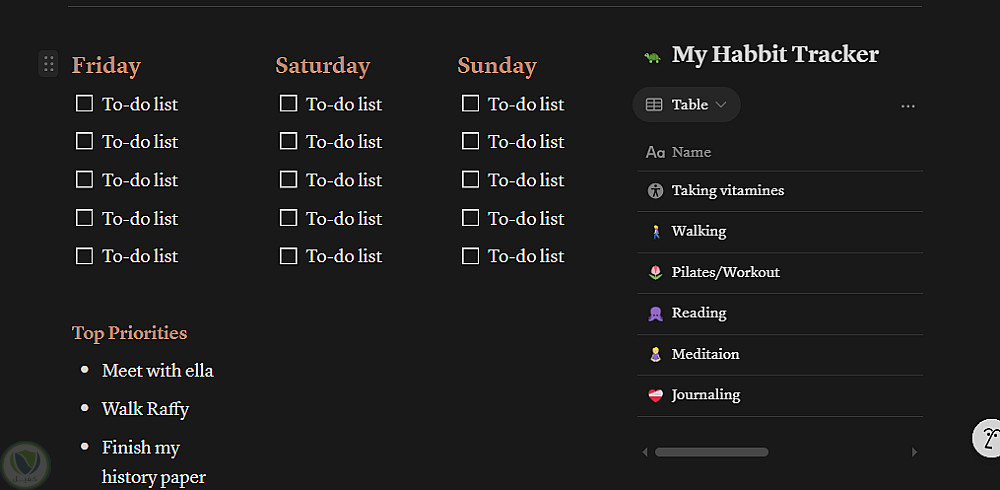Click the drag handle beside Friday heading

48,64
